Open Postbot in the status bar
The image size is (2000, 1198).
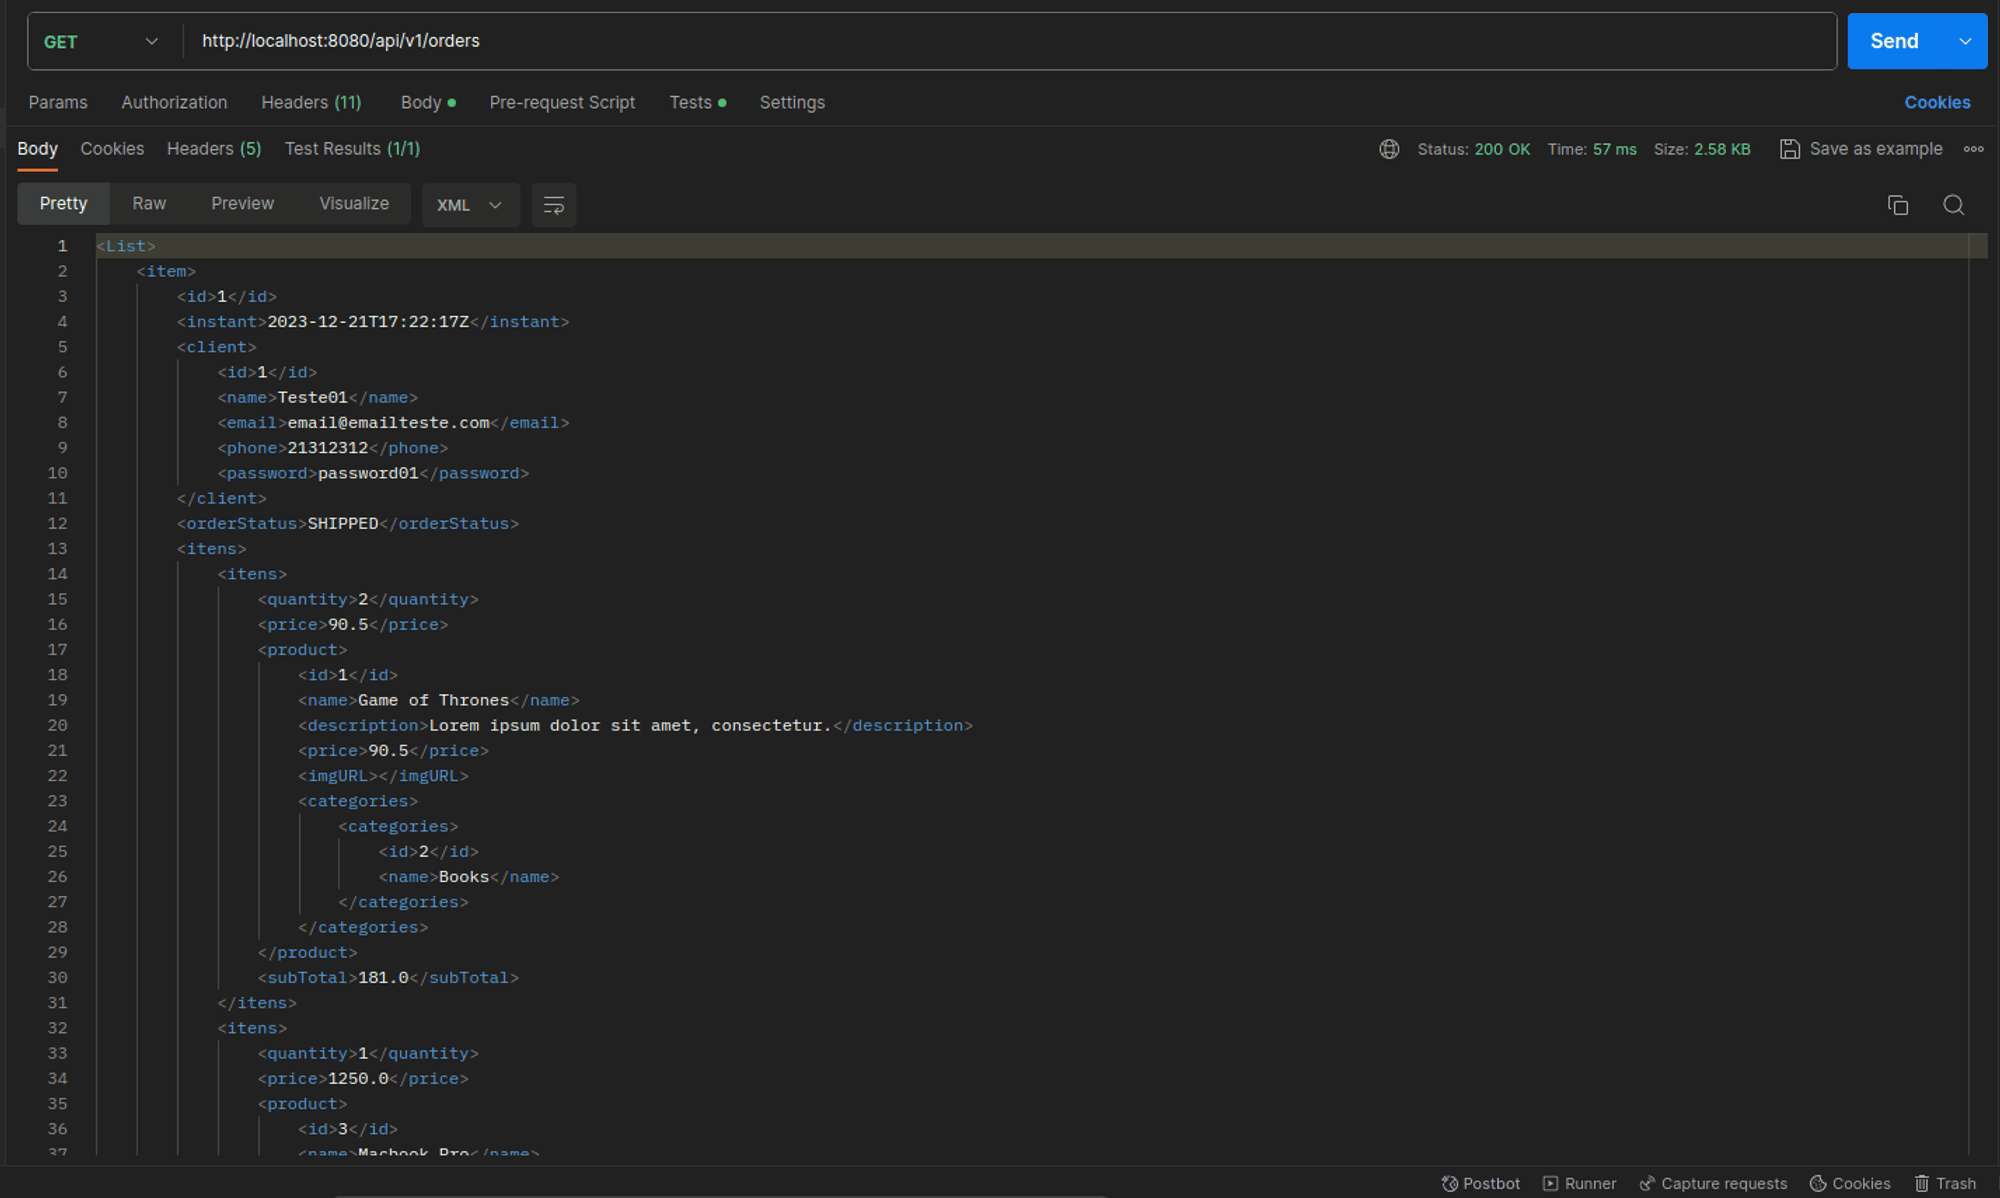tap(1480, 1183)
